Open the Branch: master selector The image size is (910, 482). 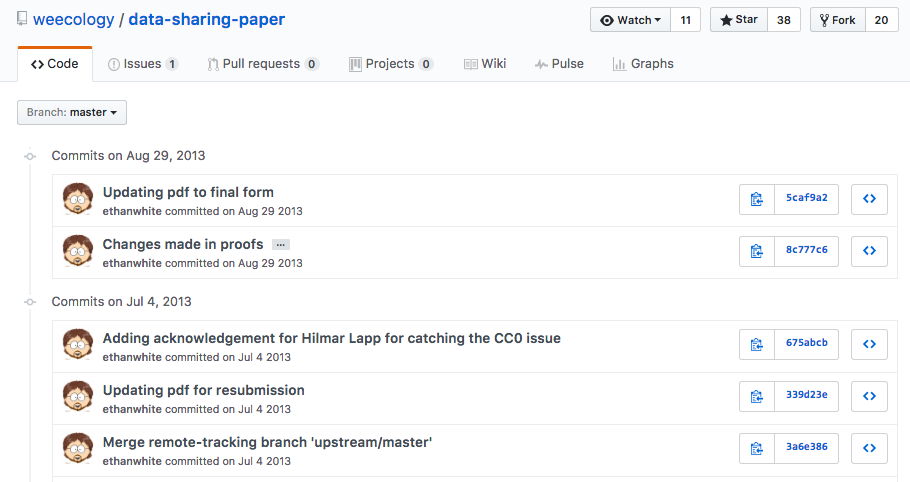point(72,113)
